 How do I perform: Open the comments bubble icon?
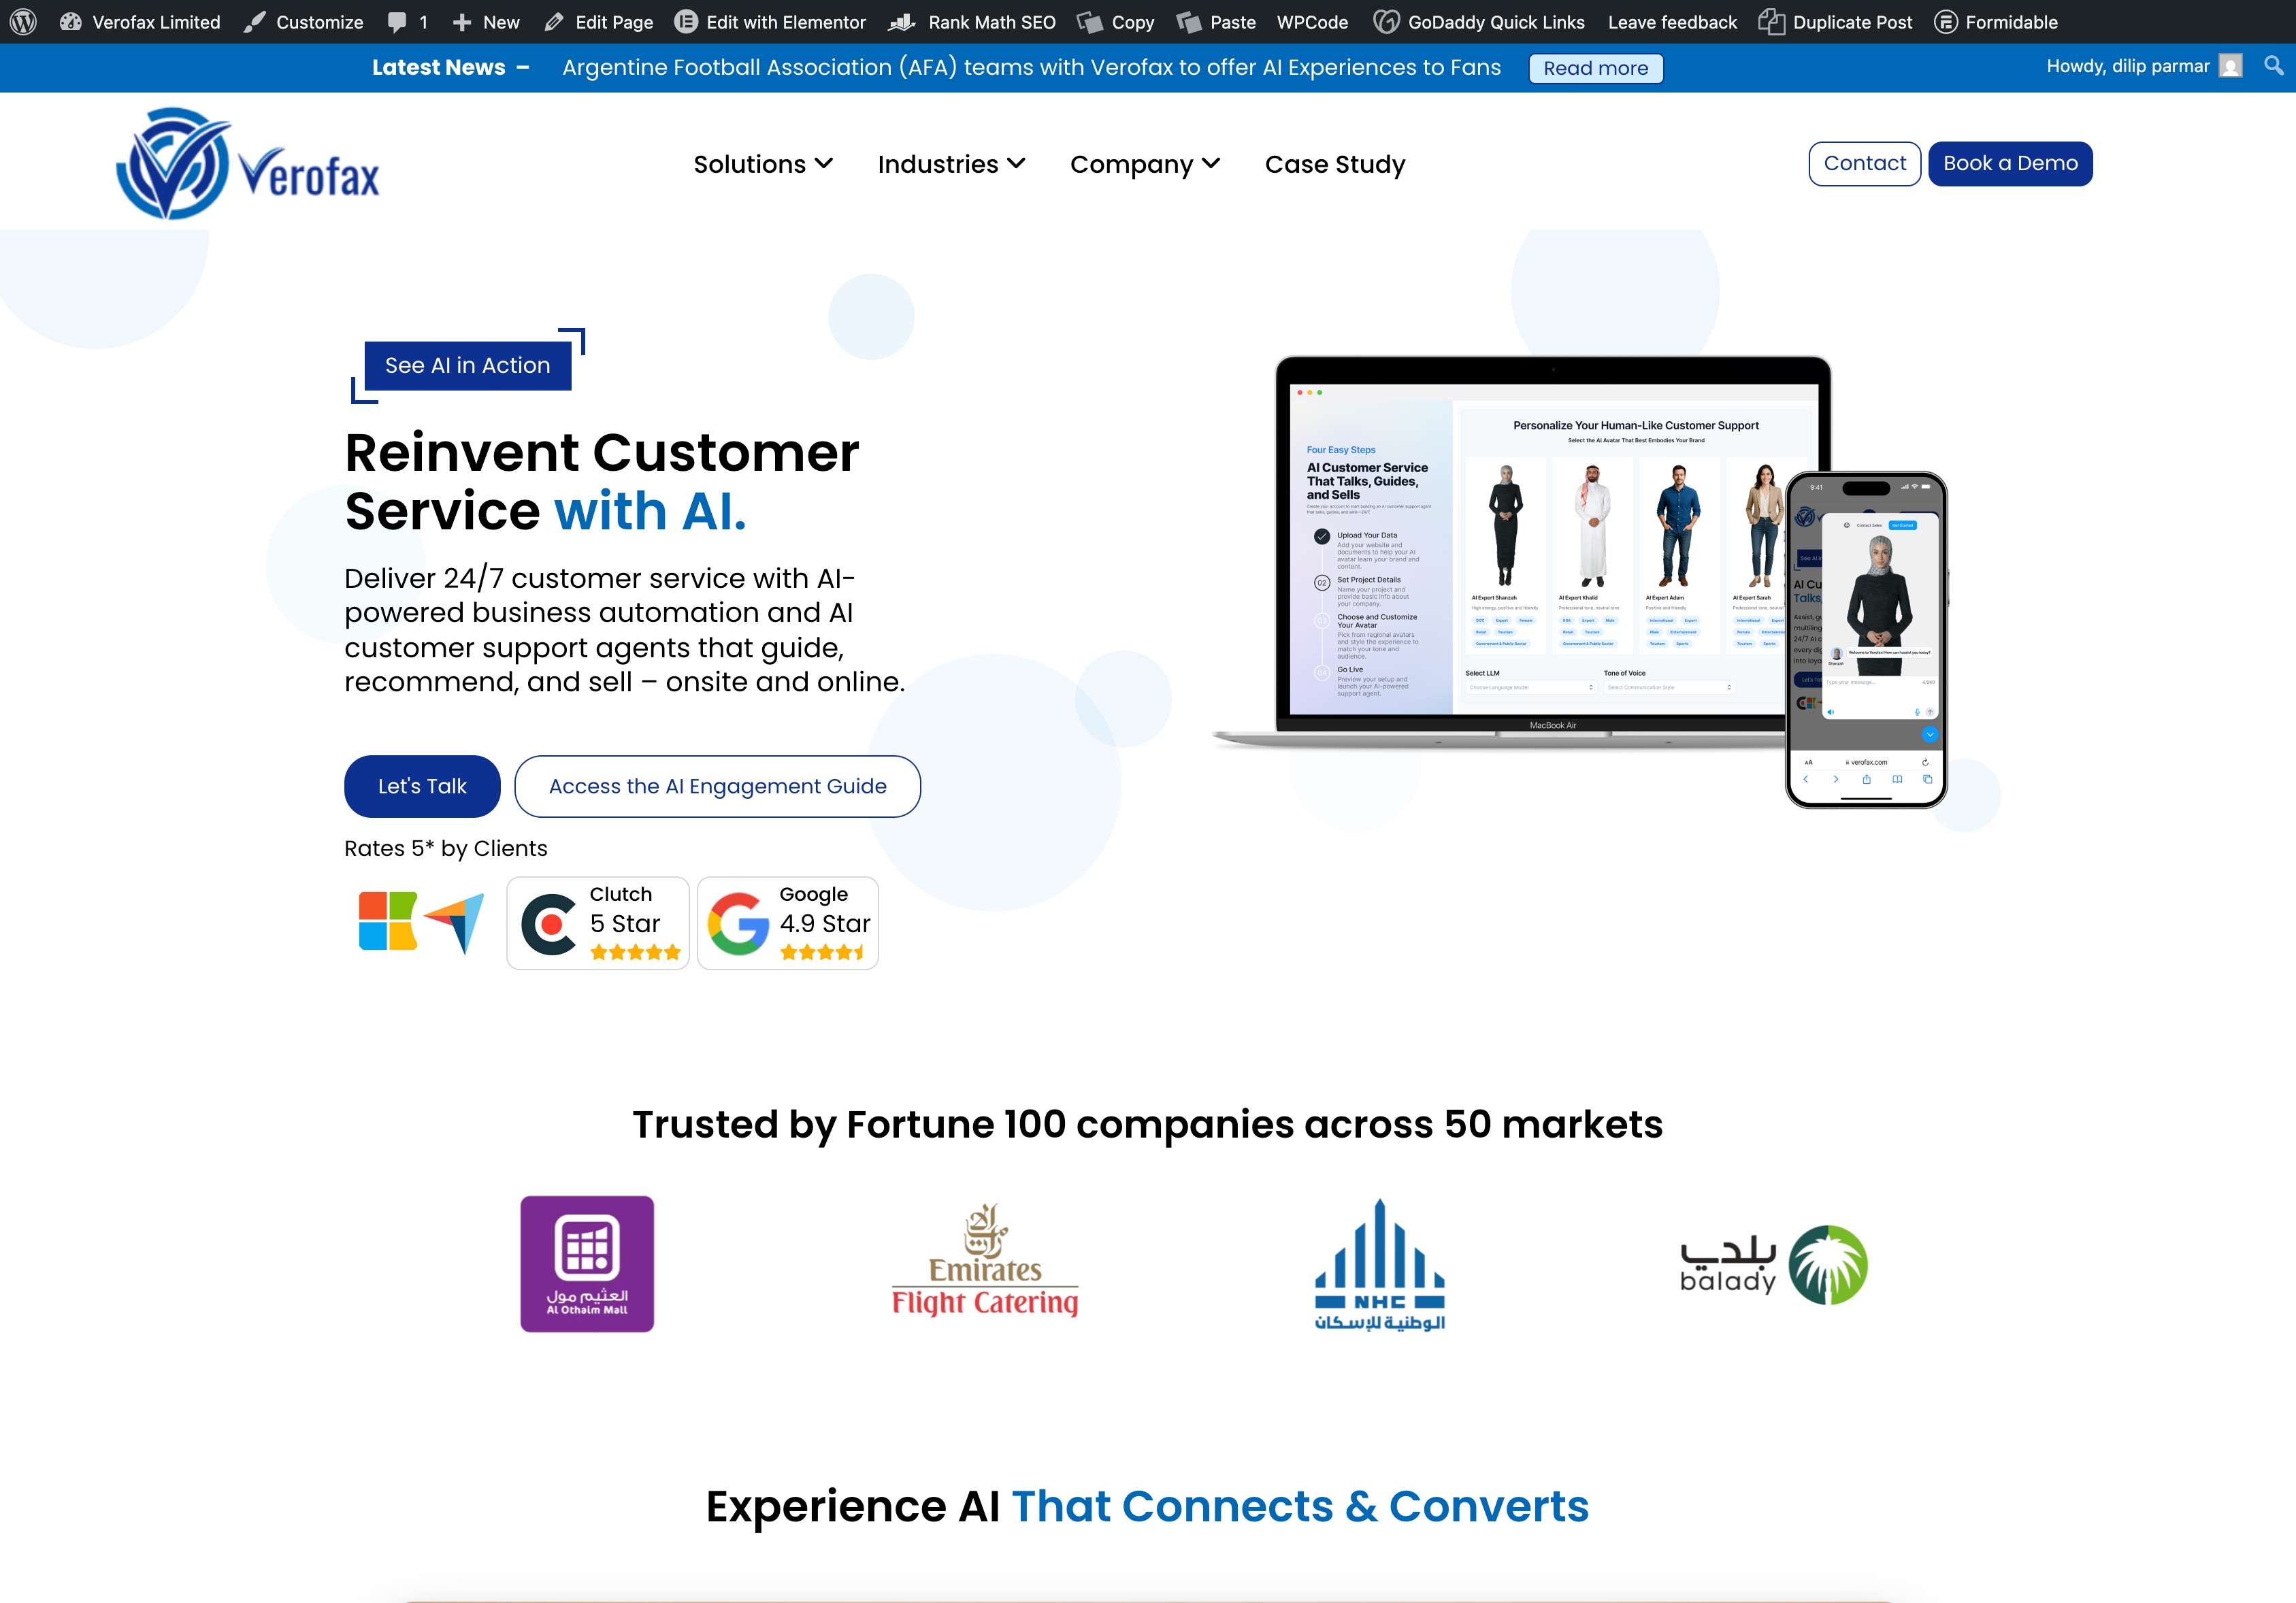[397, 22]
